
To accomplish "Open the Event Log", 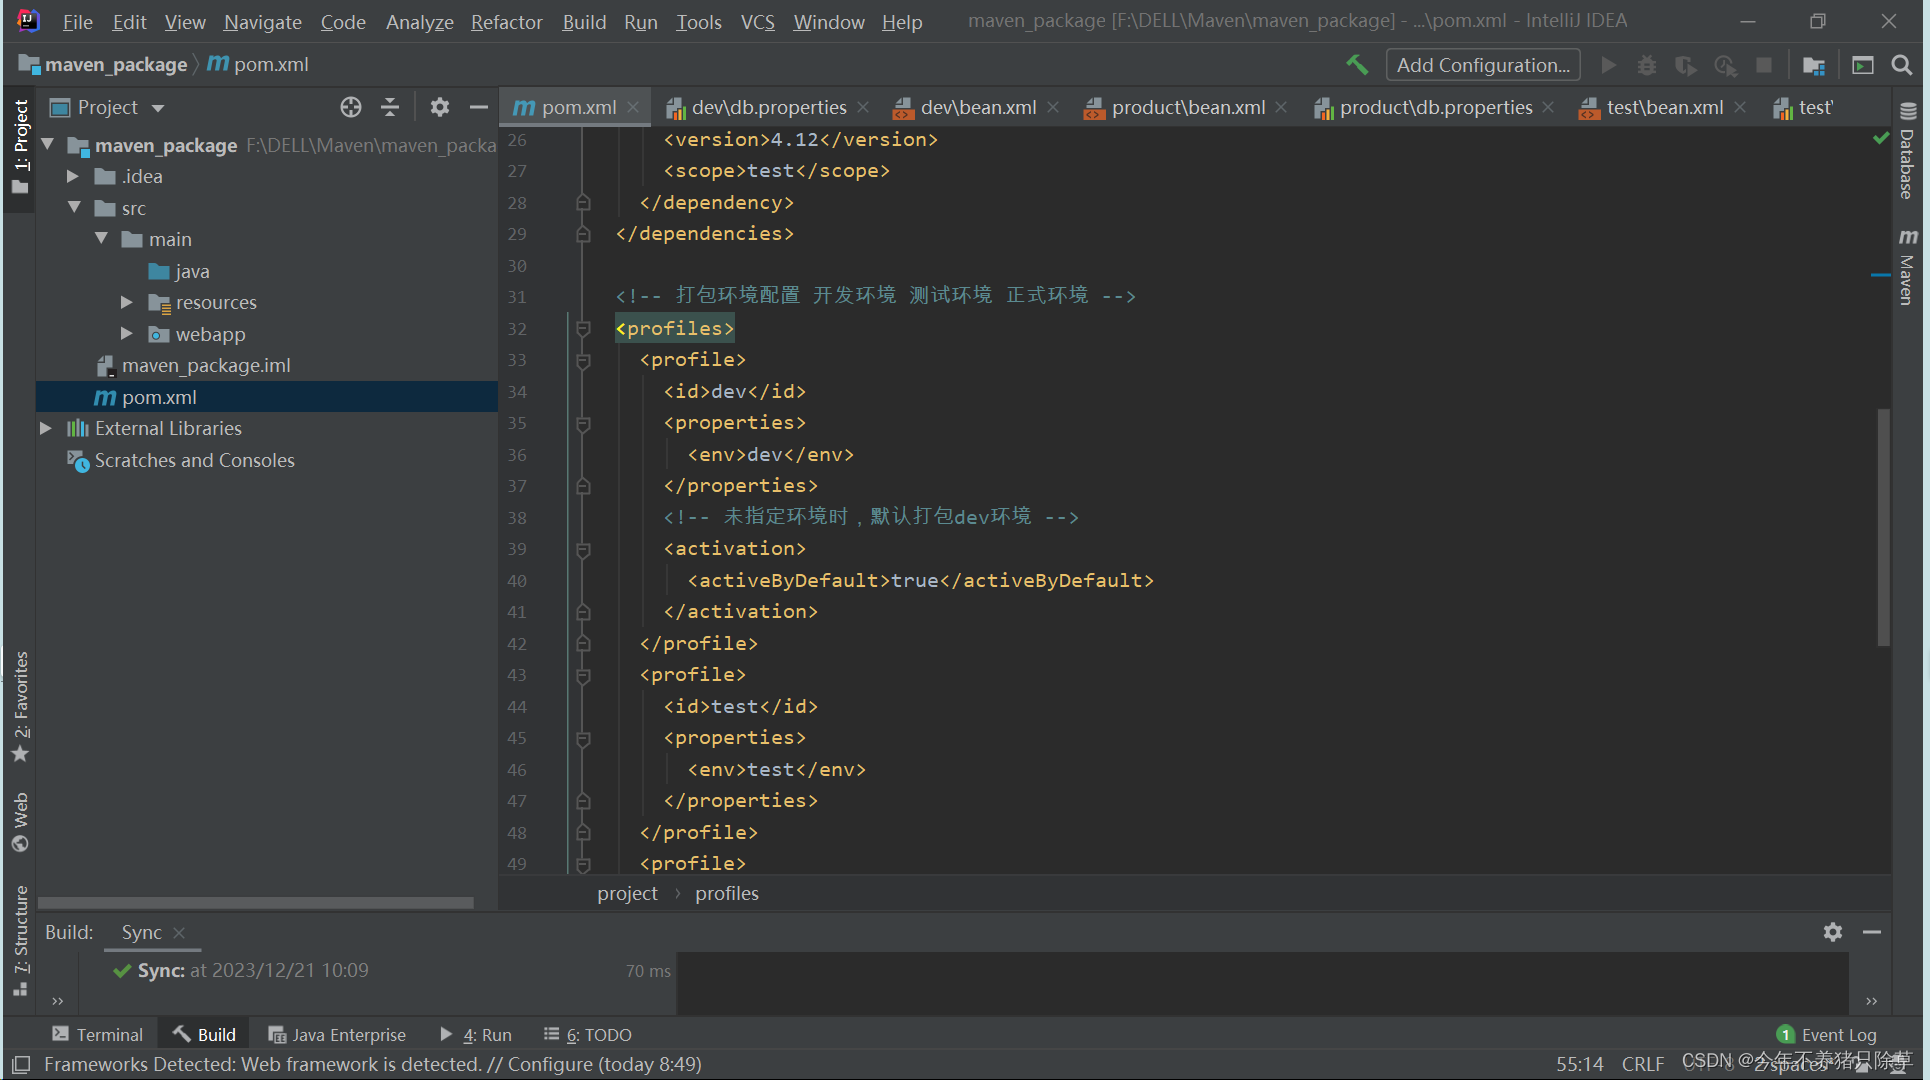I will (x=1827, y=1034).
